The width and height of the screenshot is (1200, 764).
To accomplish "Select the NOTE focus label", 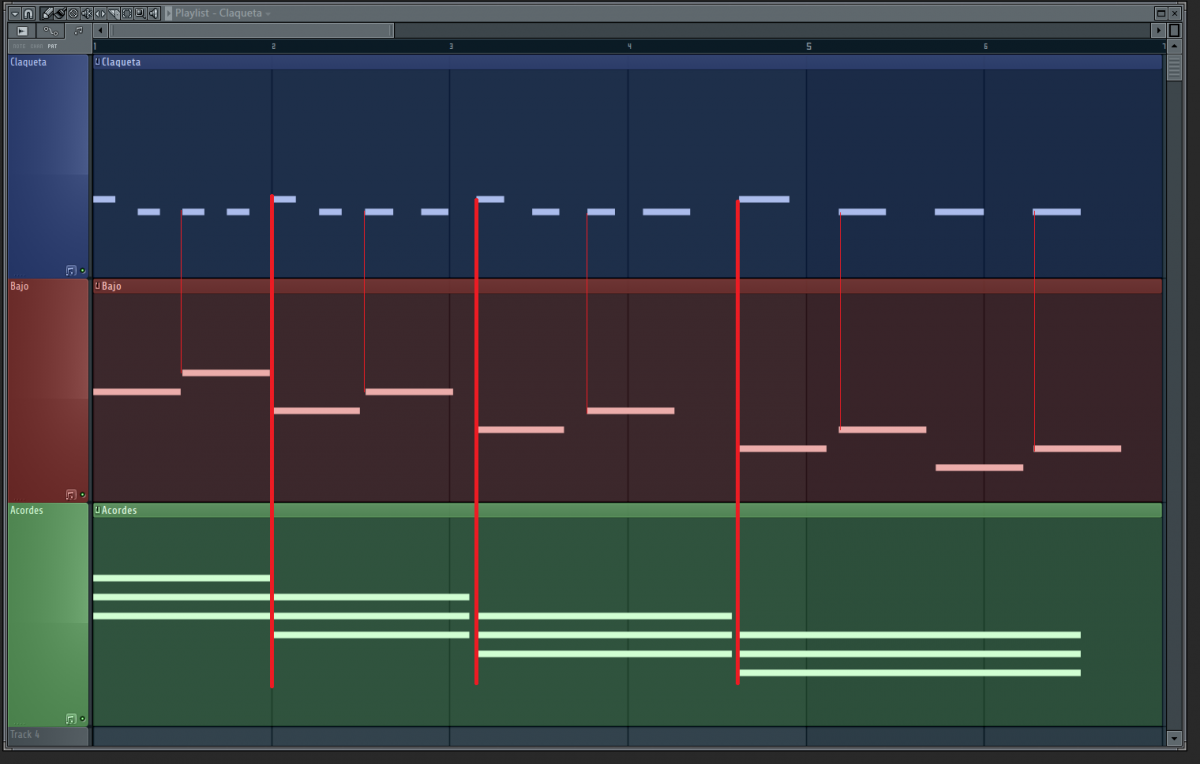I will point(19,46).
